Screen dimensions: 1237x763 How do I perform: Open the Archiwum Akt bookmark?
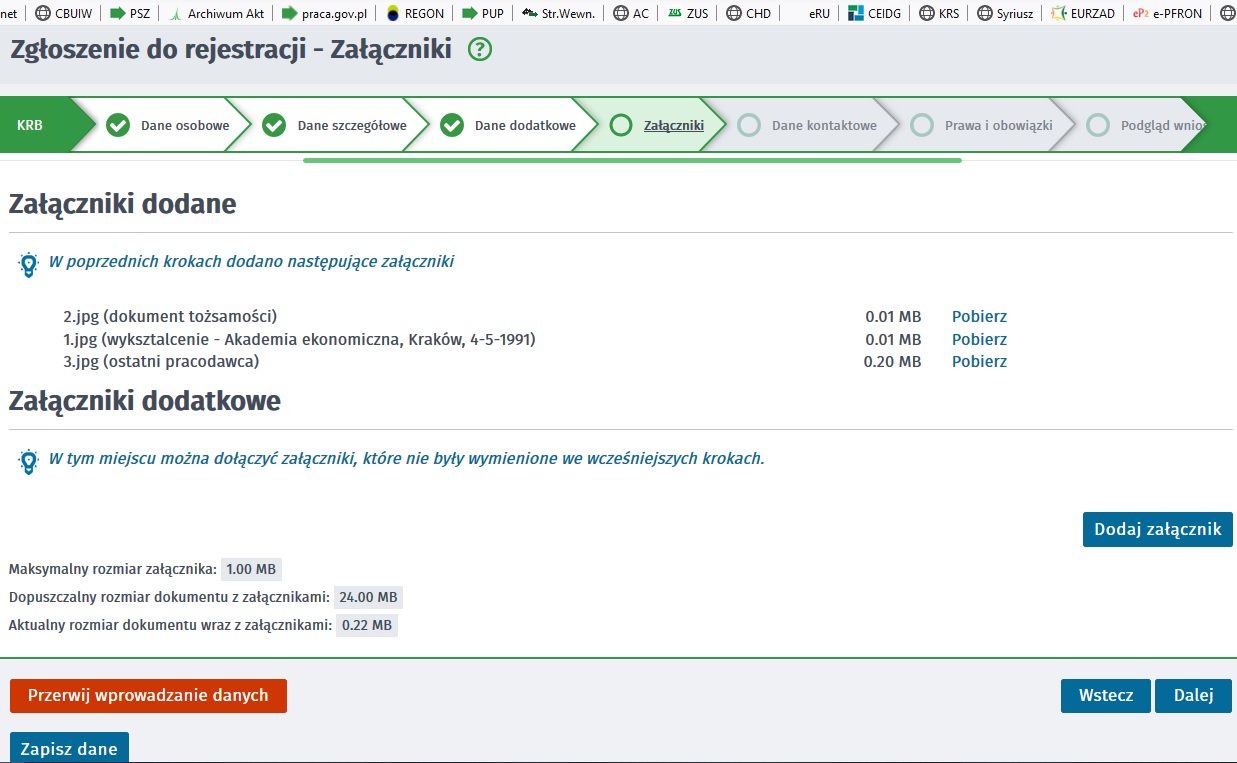215,13
